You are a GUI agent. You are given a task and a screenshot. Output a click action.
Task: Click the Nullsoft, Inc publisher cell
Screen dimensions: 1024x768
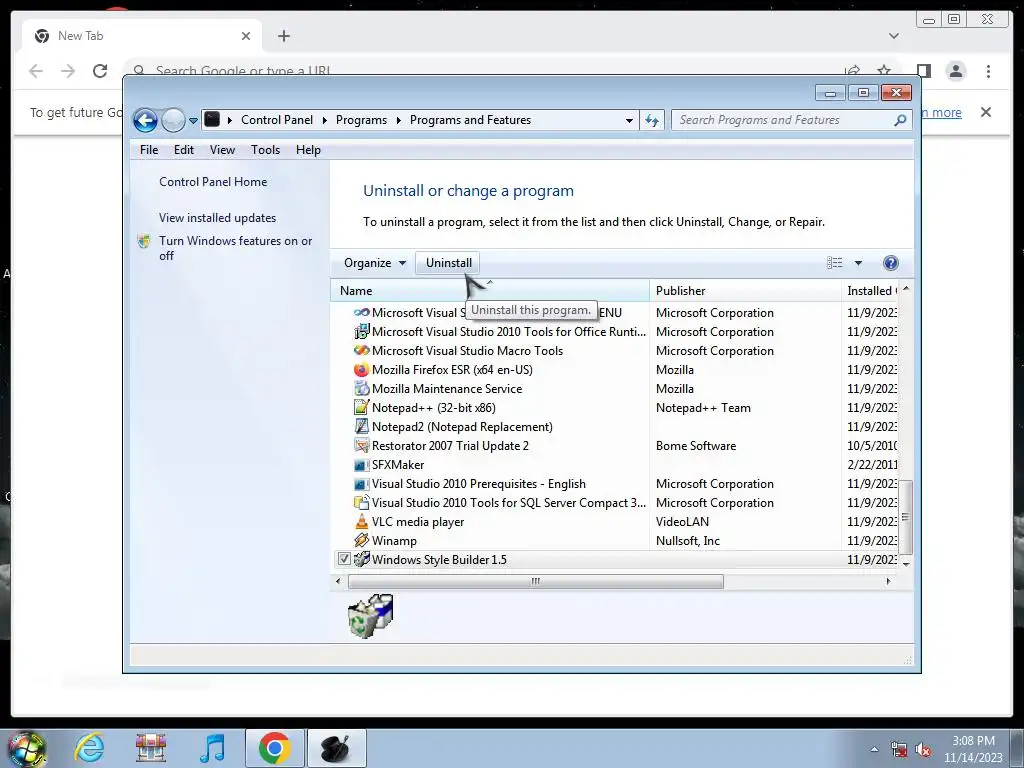pyautogui.click(x=688, y=540)
